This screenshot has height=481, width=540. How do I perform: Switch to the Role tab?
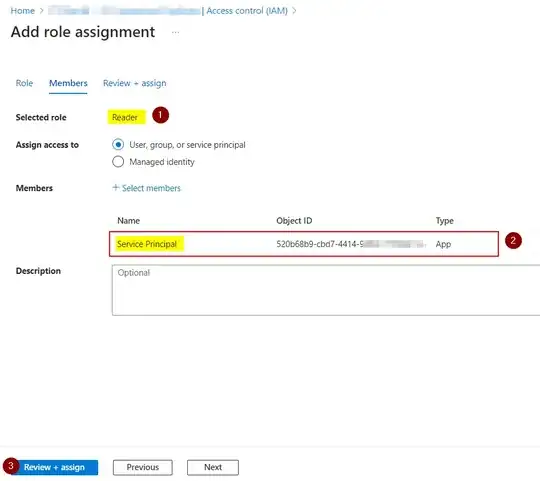[24, 83]
